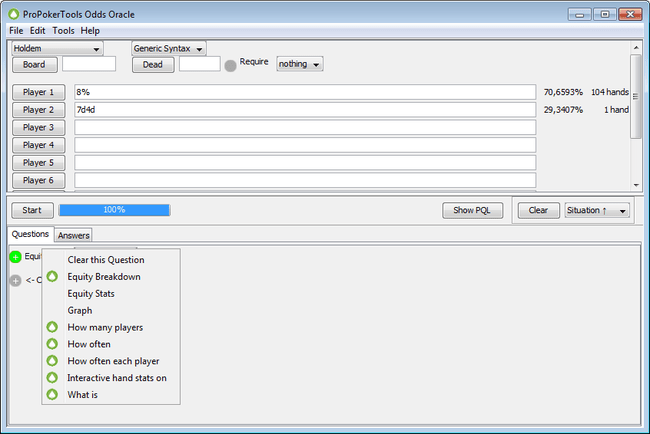The width and height of the screenshot is (650, 434).
Task: Click the 100% progress bar
Action: coord(114,210)
